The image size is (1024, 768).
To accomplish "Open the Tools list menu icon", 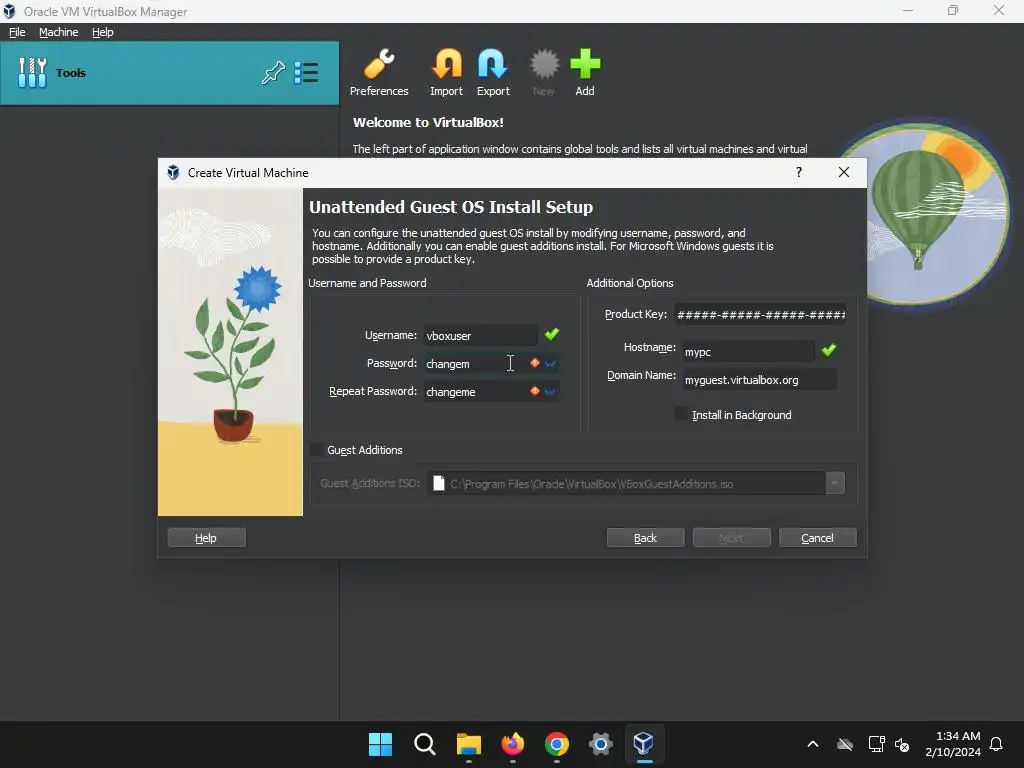I will tap(306, 72).
